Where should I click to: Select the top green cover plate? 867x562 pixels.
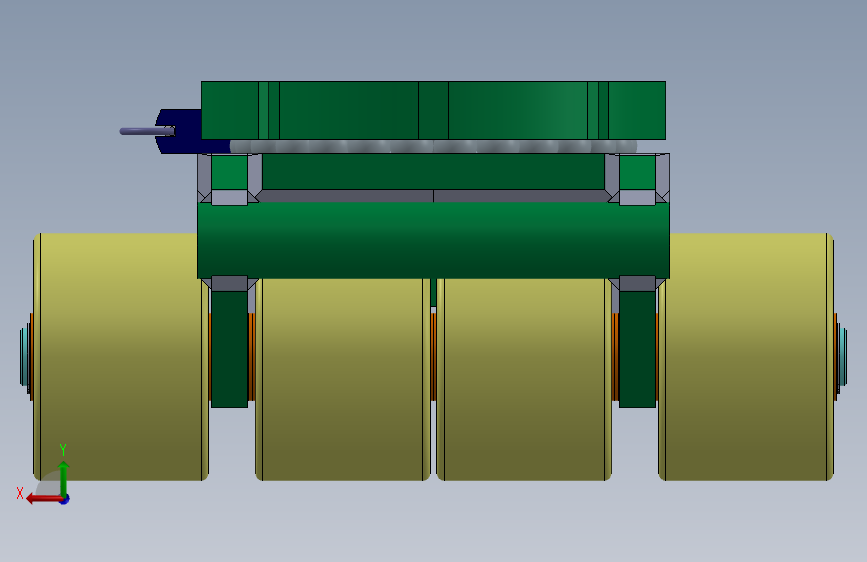click(x=434, y=110)
